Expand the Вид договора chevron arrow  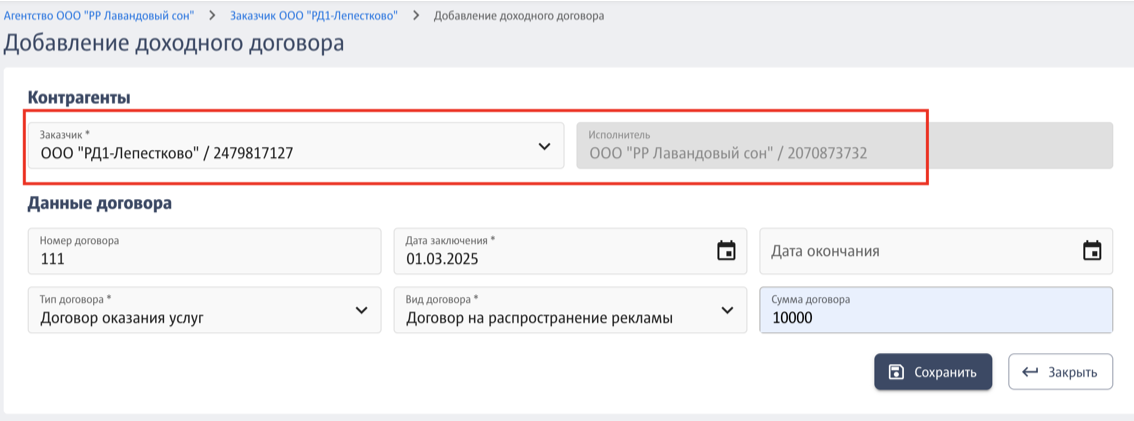pos(728,310)
